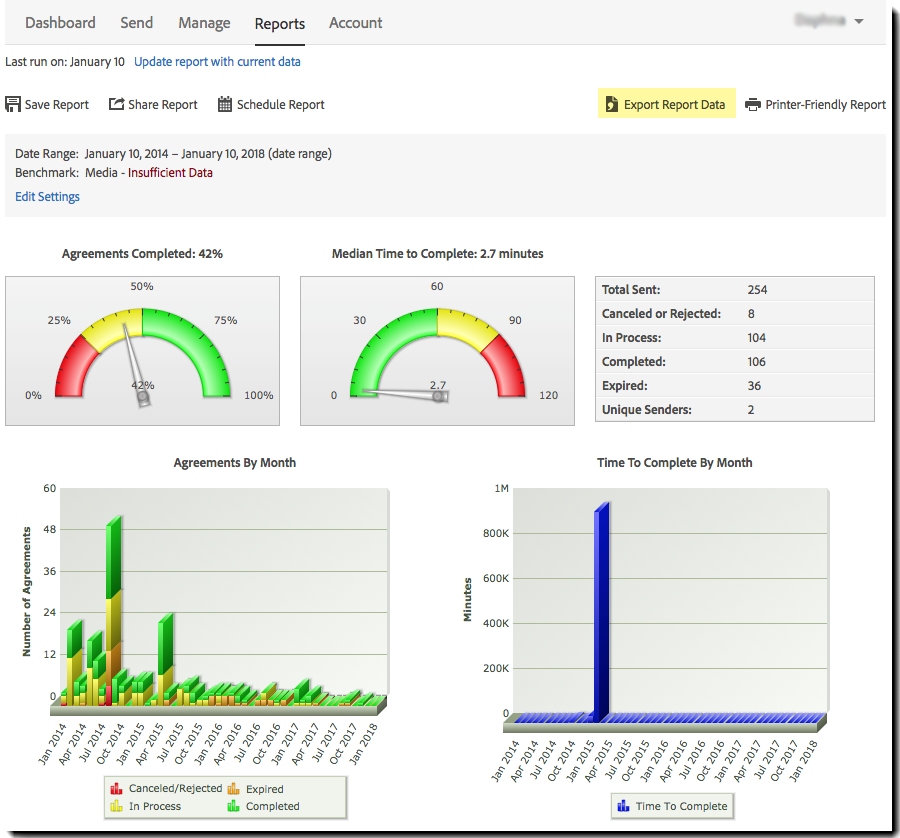This screenshot has width=900, height=838.
Task: Open the Schedule Report icon
Action: [x=224, y=103]
